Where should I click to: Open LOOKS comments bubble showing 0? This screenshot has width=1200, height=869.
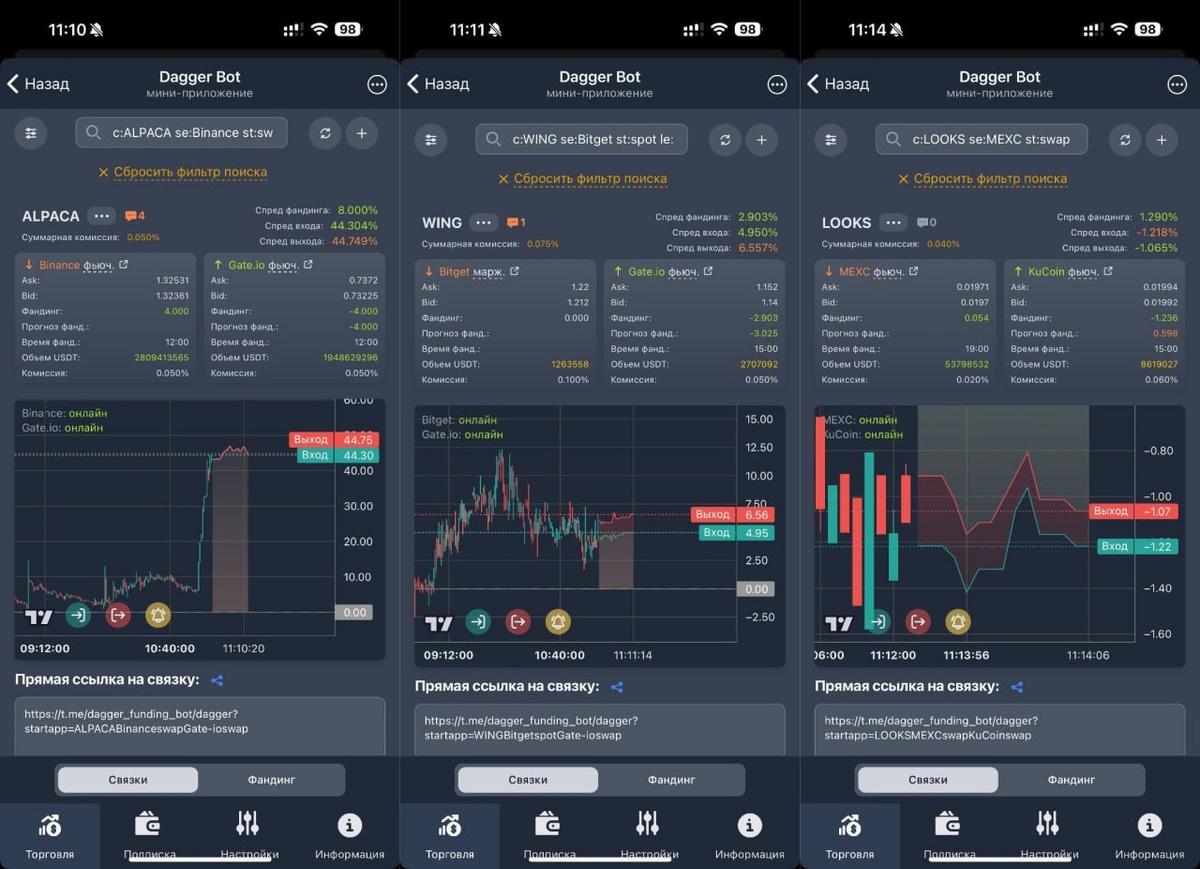click(926, 223)
